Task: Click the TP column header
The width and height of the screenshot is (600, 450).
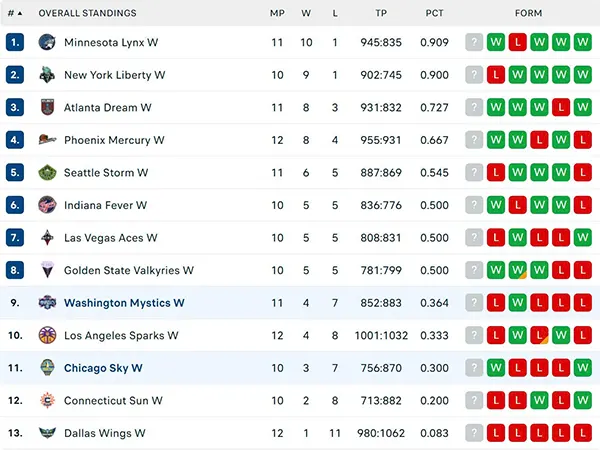Action: click(x=381, y=13)
